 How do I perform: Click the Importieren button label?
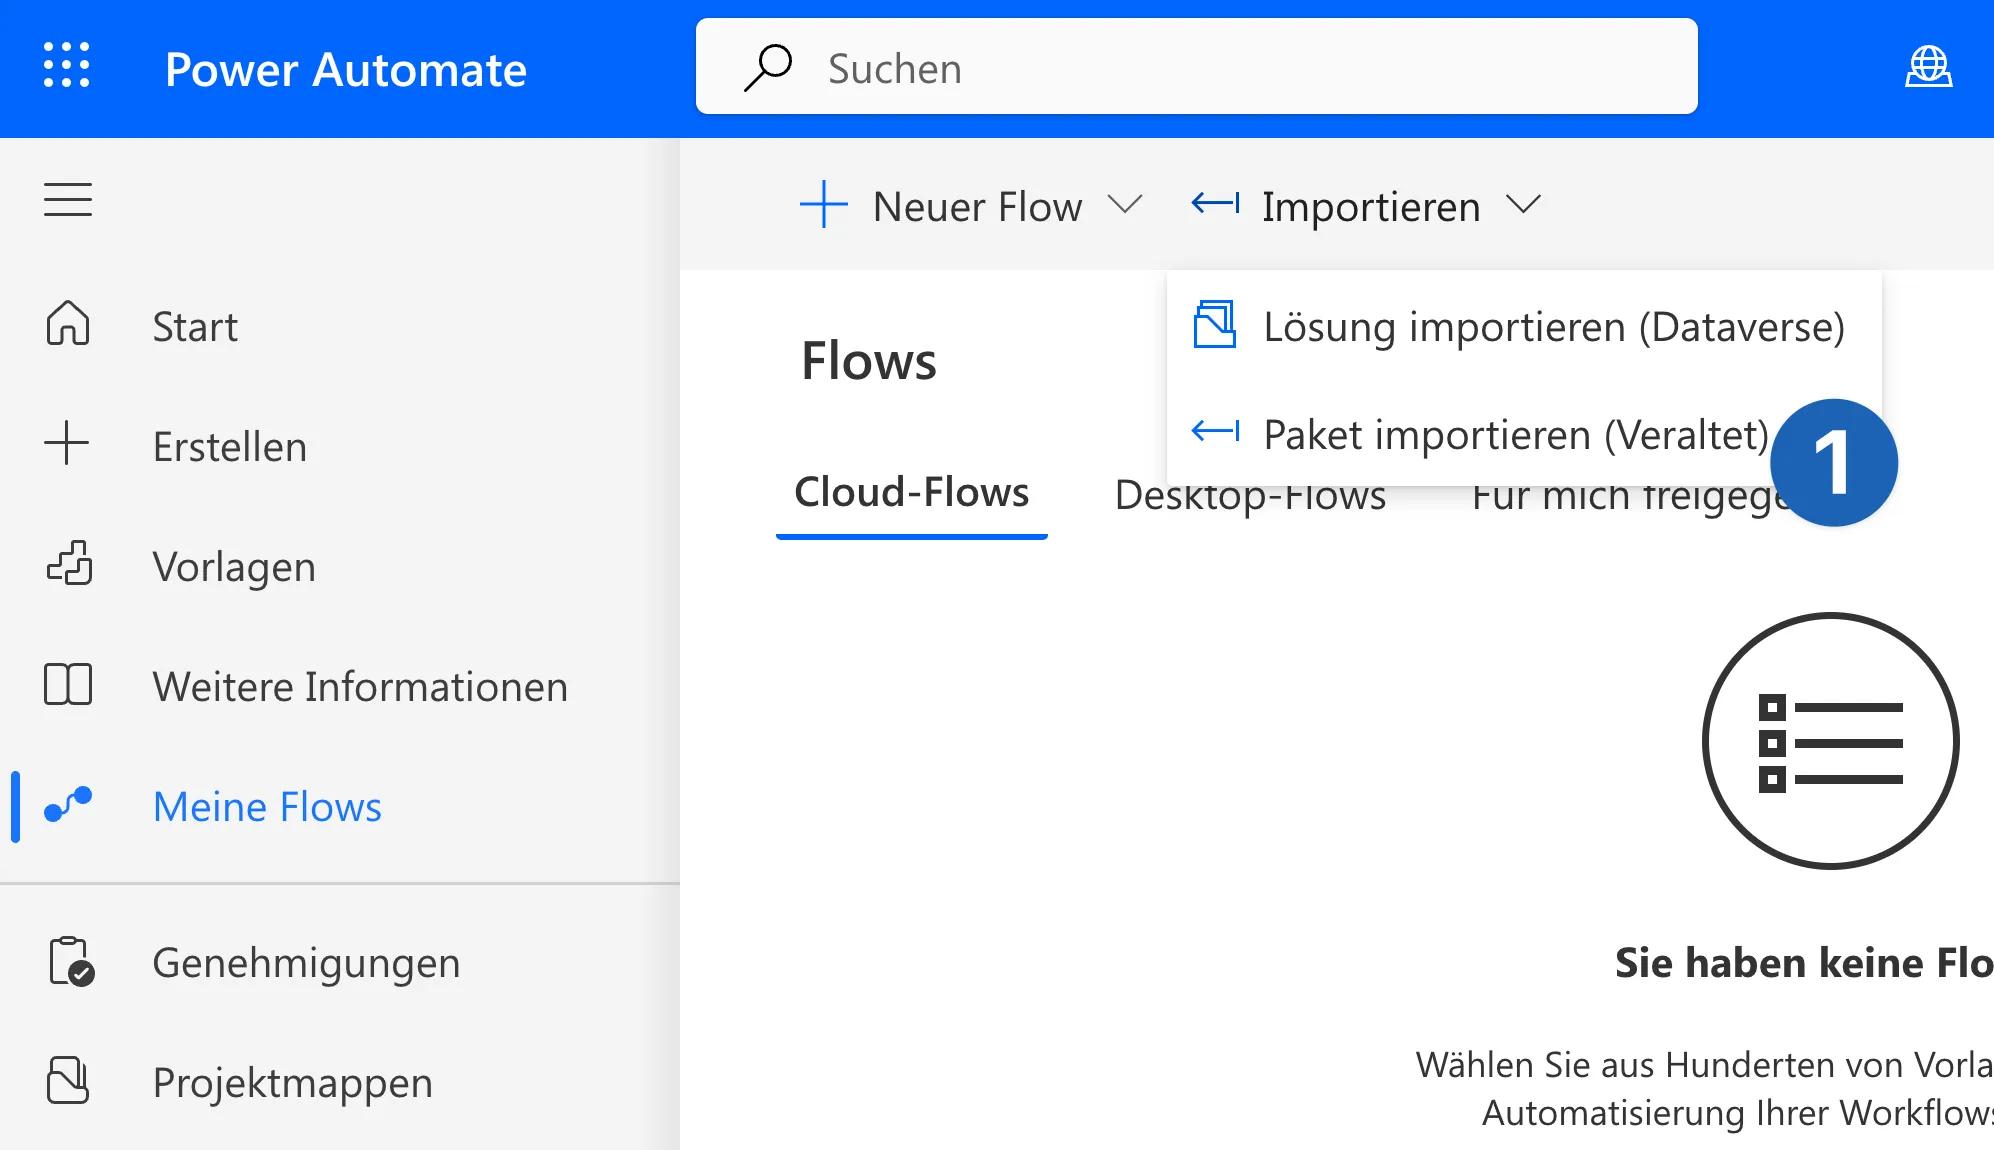pos(1371,207)
